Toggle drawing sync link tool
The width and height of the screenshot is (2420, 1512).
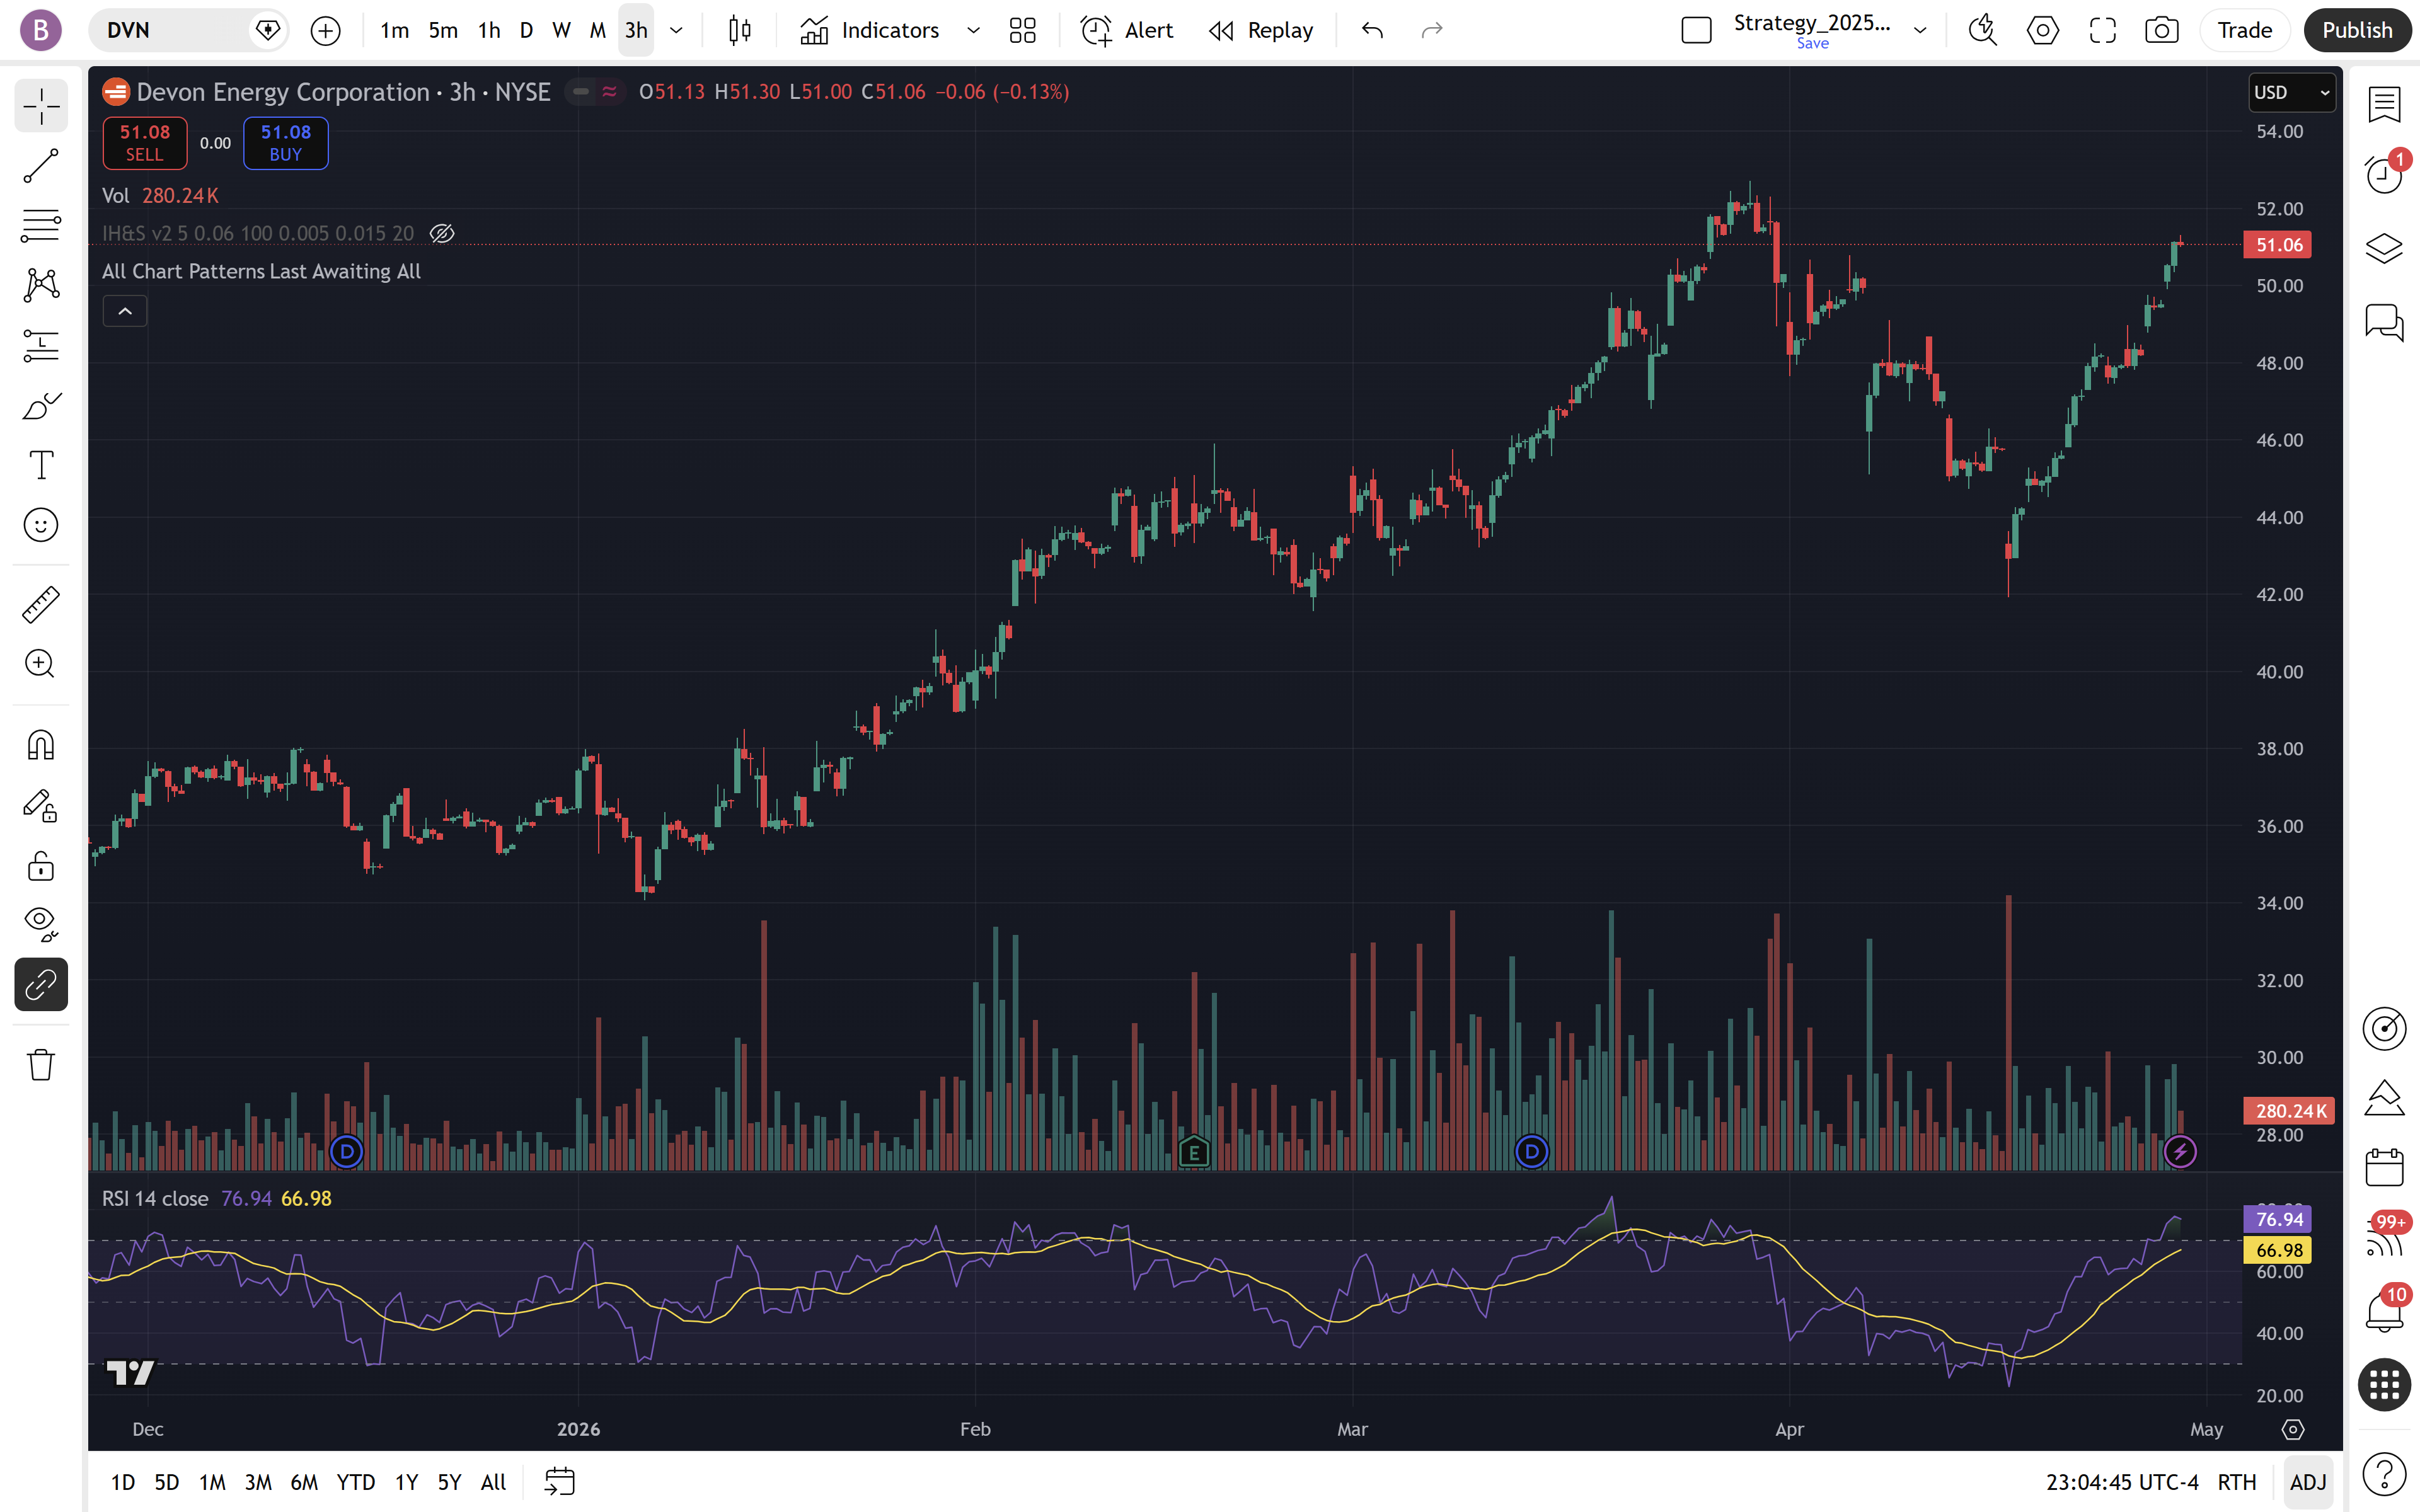pos(41,985)
